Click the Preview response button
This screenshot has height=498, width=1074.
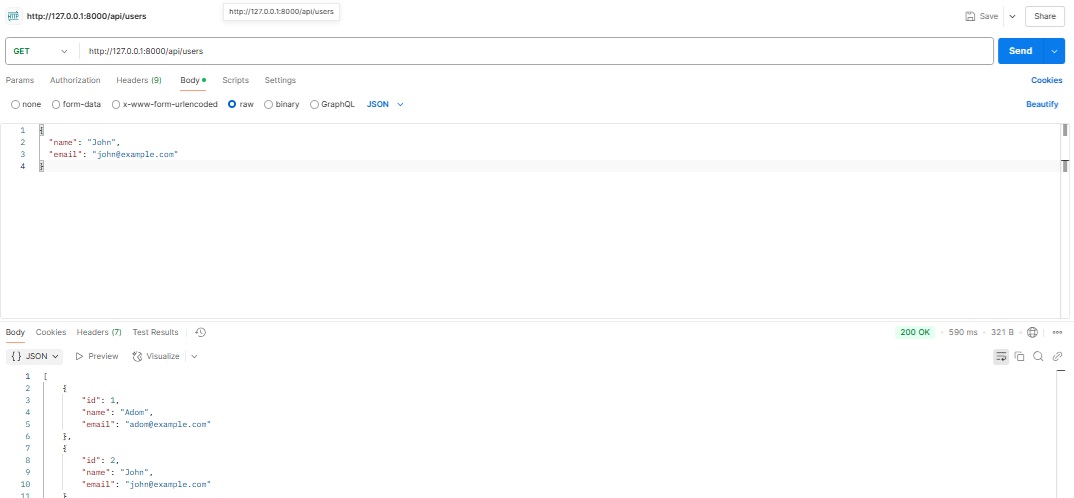tap(97, 356)
